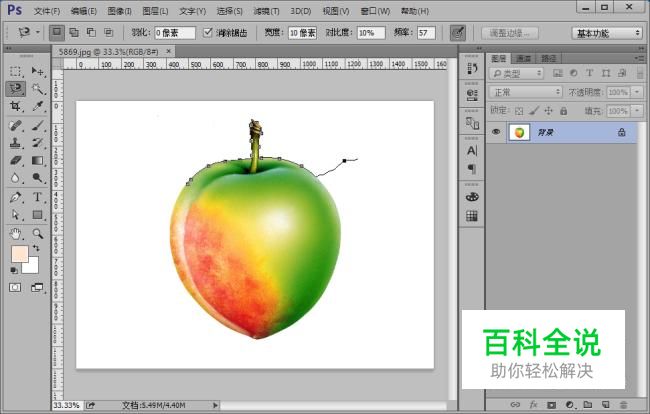The width and height of the screenshot is (650, 414).
Task: Hide the 背景 layer with eye icon
Action: [496, 132]
